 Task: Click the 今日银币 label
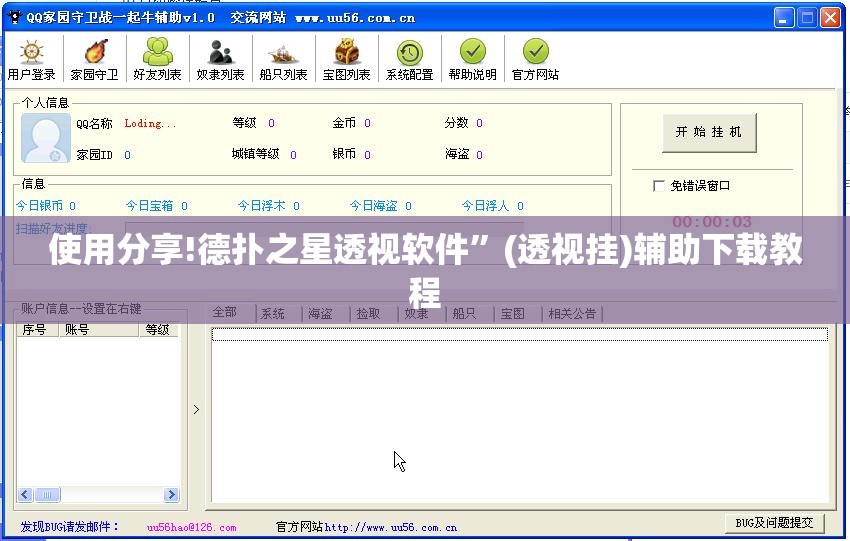coord(39,206)
